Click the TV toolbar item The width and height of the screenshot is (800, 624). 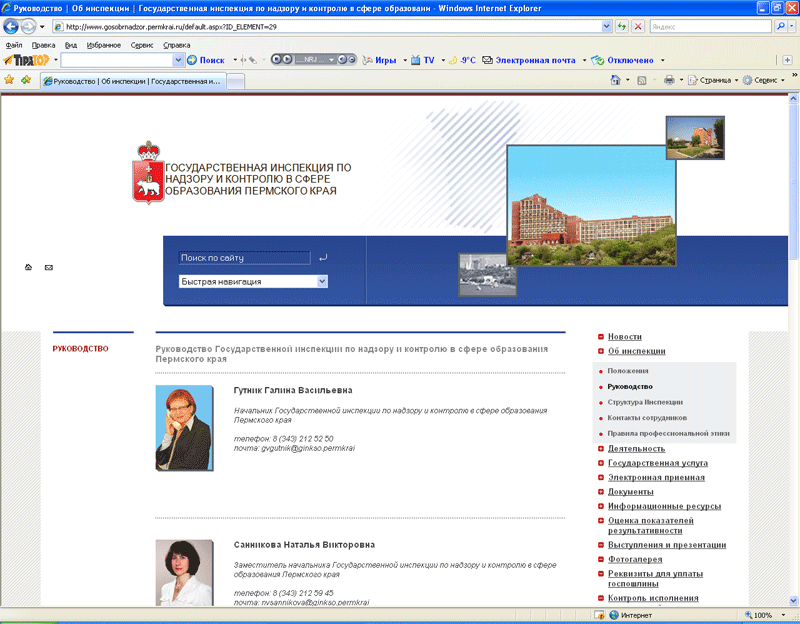tap(423, 60)
